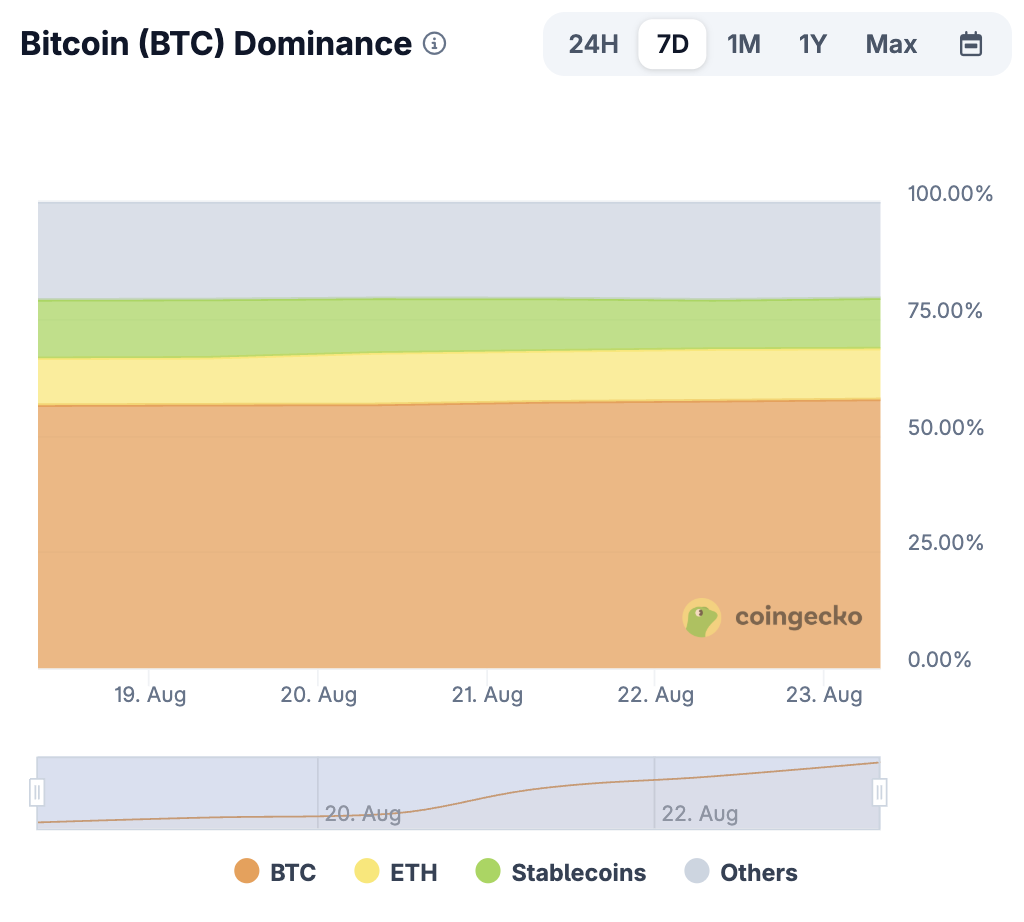Switch to the 1M time range
This screenshot has height=922, width=1024.
click(x=744, y=44)
